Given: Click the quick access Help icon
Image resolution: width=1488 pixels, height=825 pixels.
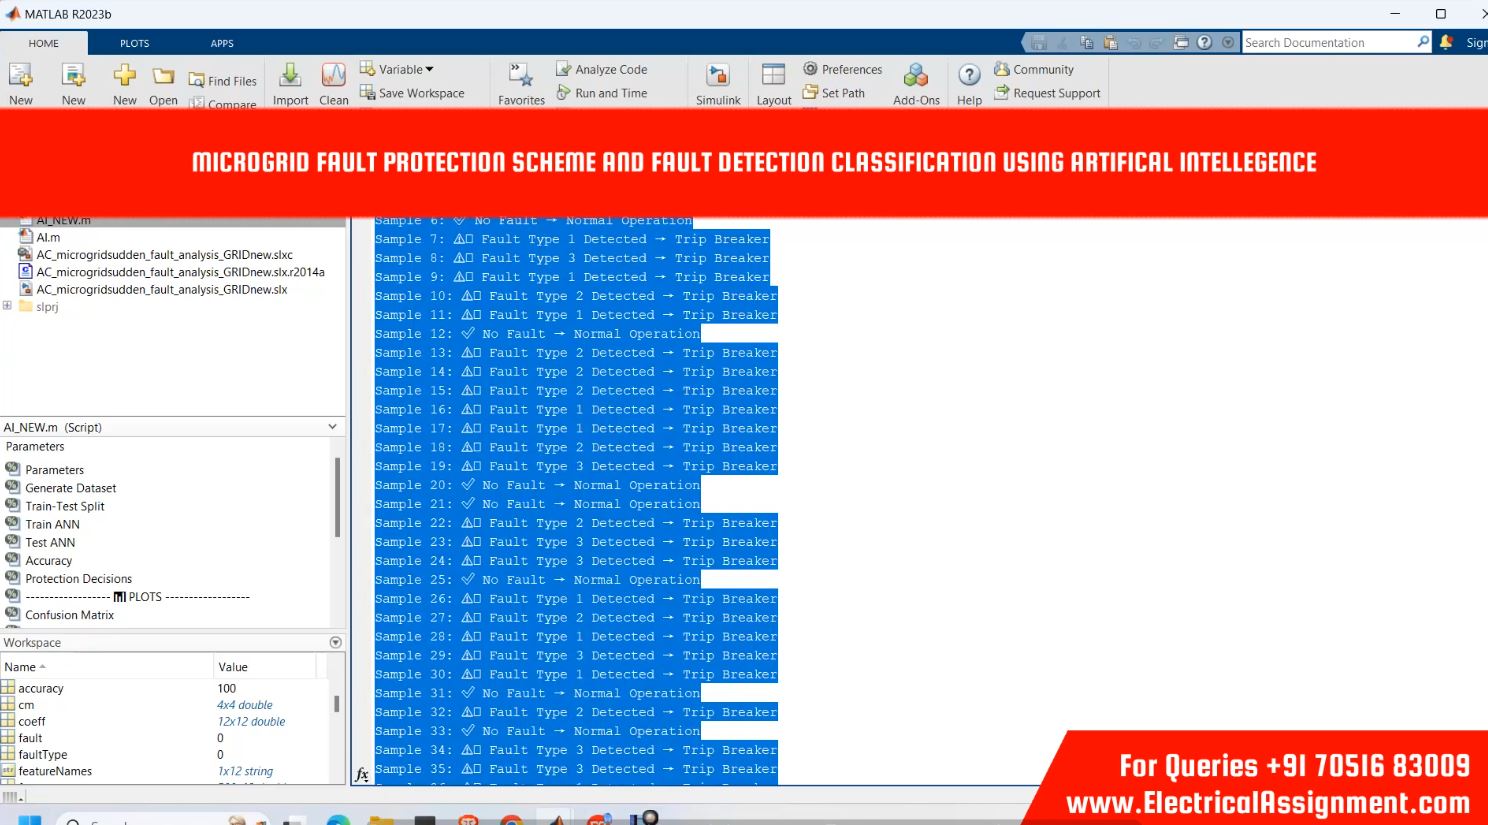Looking at the screenshot, I should point(1205,42).
